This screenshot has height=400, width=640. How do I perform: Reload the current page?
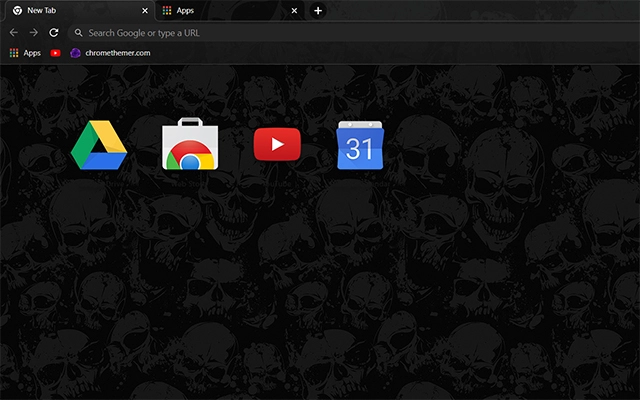pos(54,33)
